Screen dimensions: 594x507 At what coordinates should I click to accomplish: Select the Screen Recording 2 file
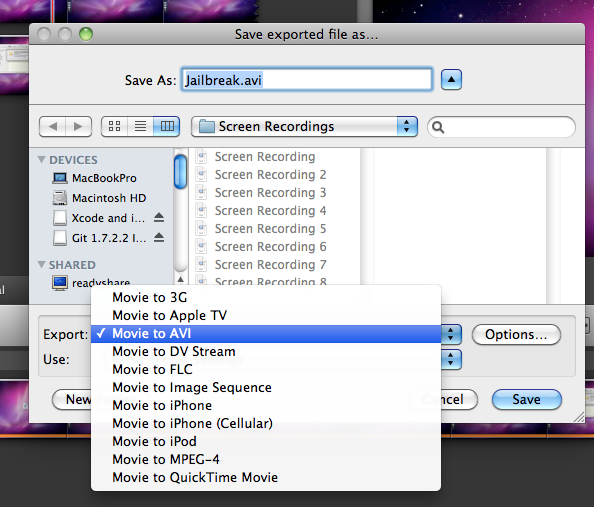point(270,175)
